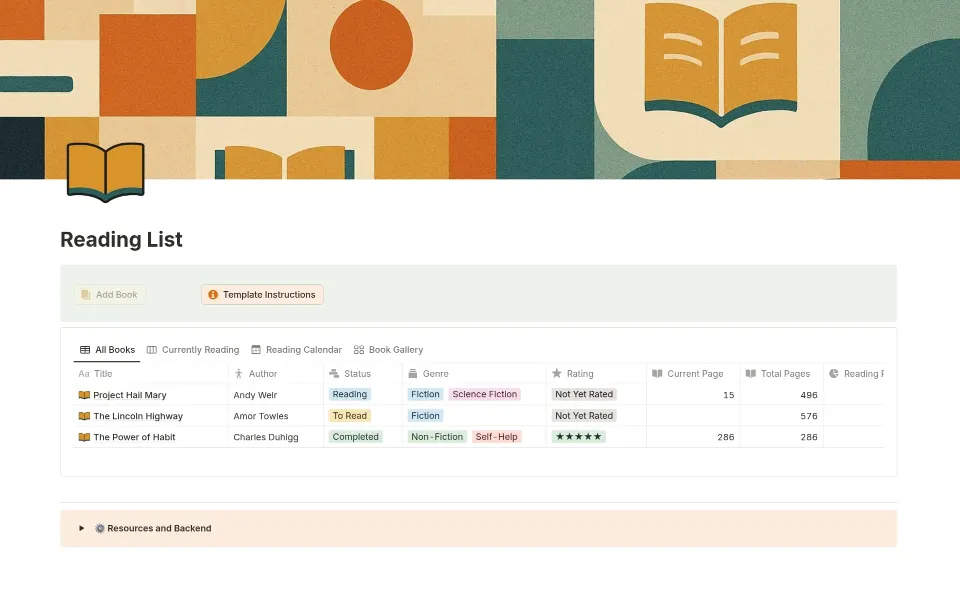Viewport: 960px width, 600px height.
Task: Click the Add Book button
Action: [x=110, y=294]
